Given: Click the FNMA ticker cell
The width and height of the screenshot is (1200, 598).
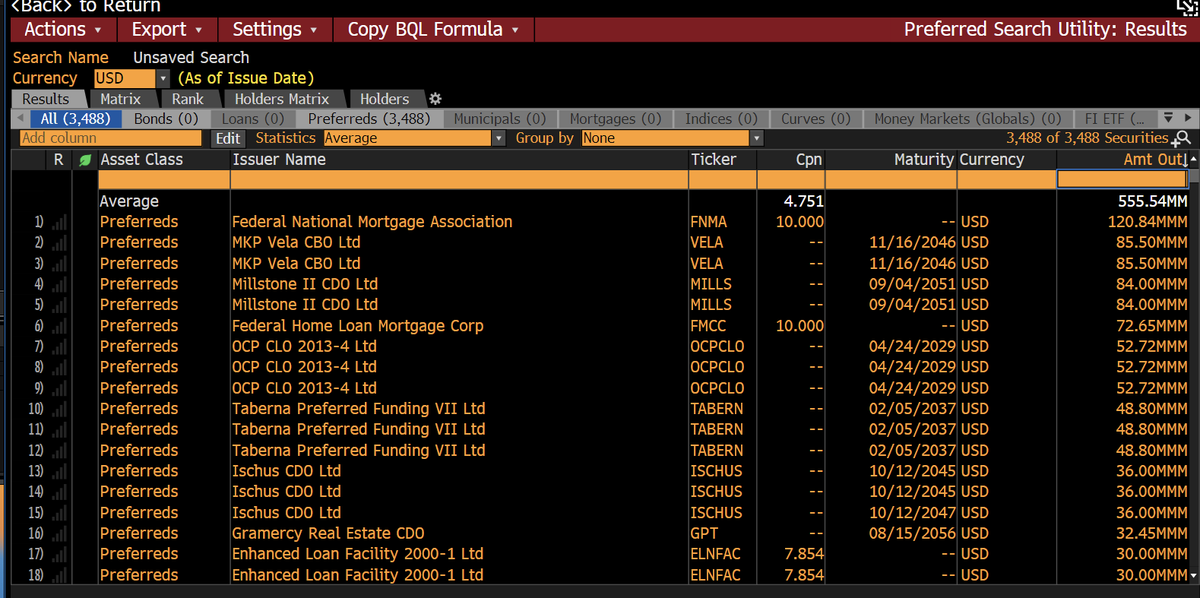Looking at the screenshot, I should click(x=709, y=222).
